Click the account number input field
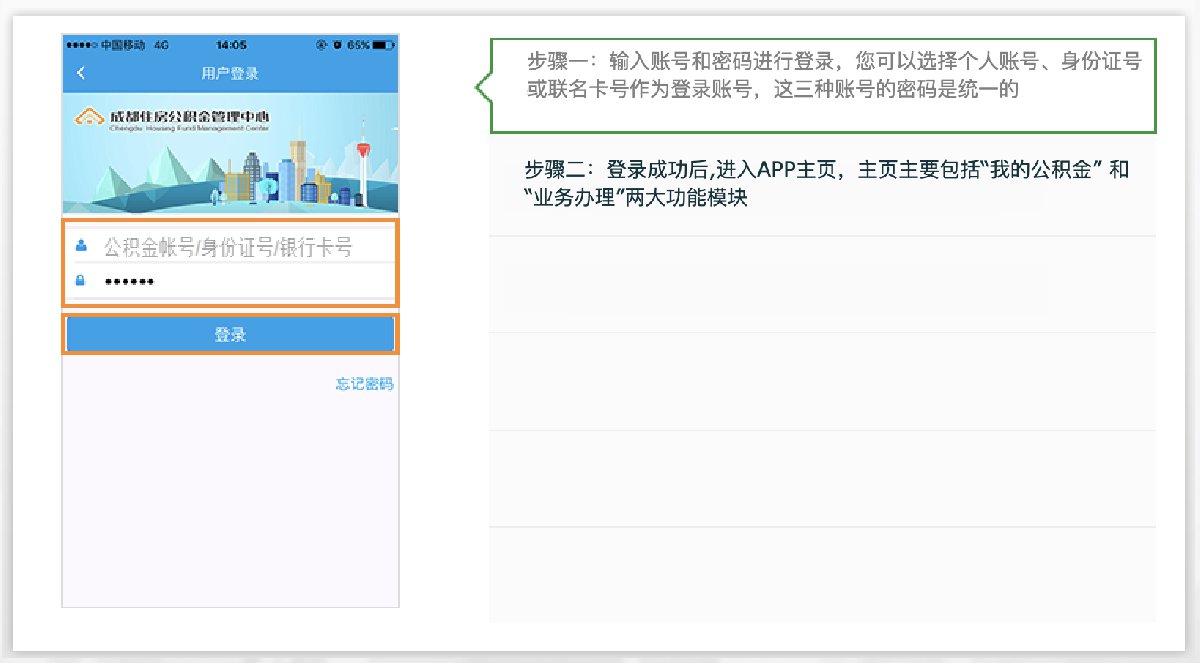Image resolution: width=1200 pixels, height=663 pixels. pos(230,247)
